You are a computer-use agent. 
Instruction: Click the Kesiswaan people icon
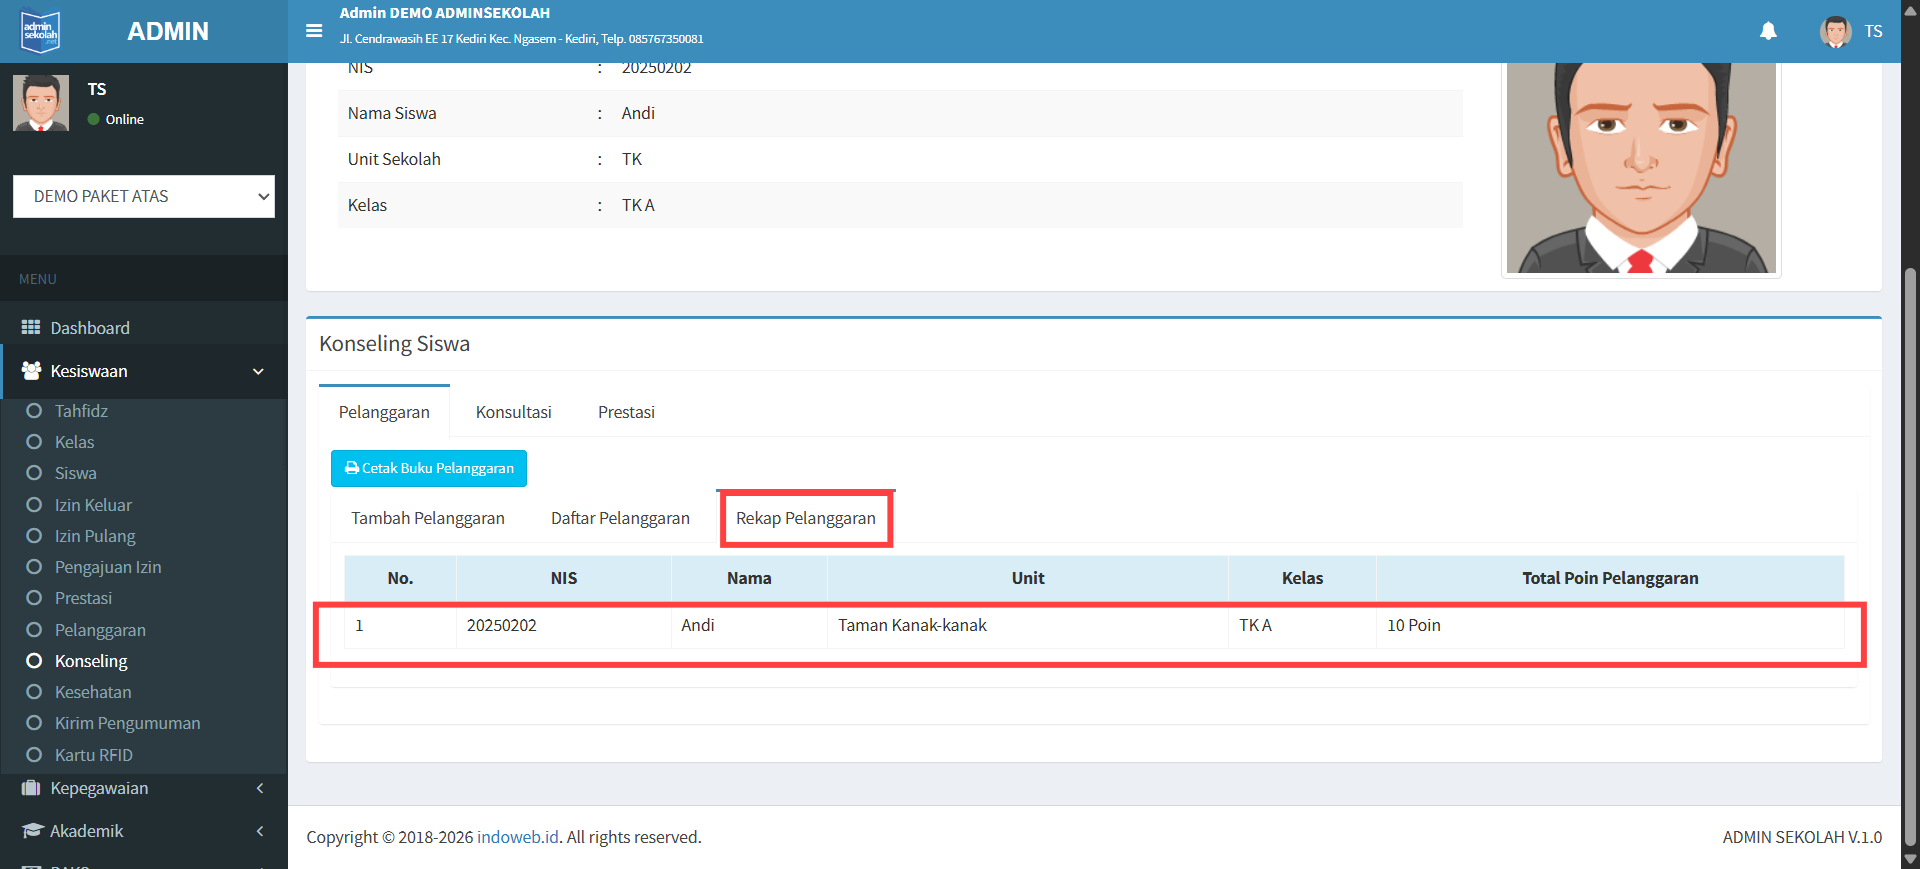[x=31, y=371]
